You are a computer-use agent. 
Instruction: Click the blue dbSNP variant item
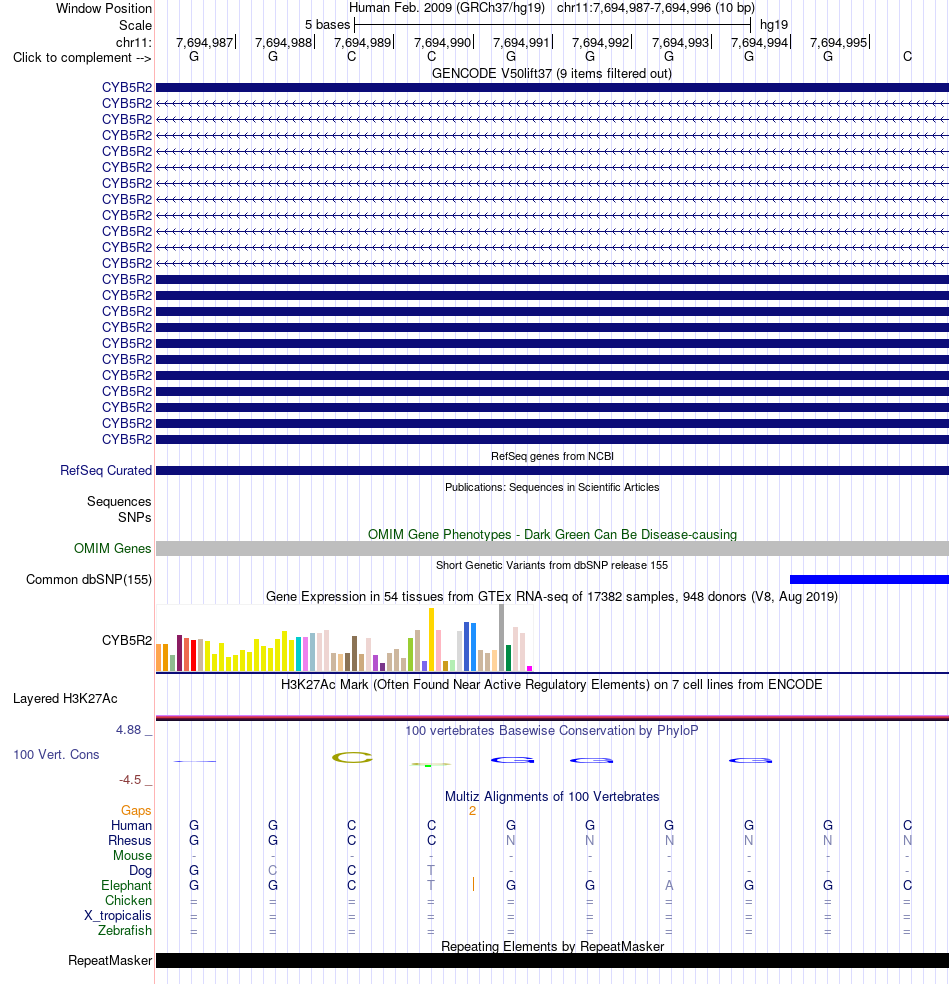pos(869,579)
